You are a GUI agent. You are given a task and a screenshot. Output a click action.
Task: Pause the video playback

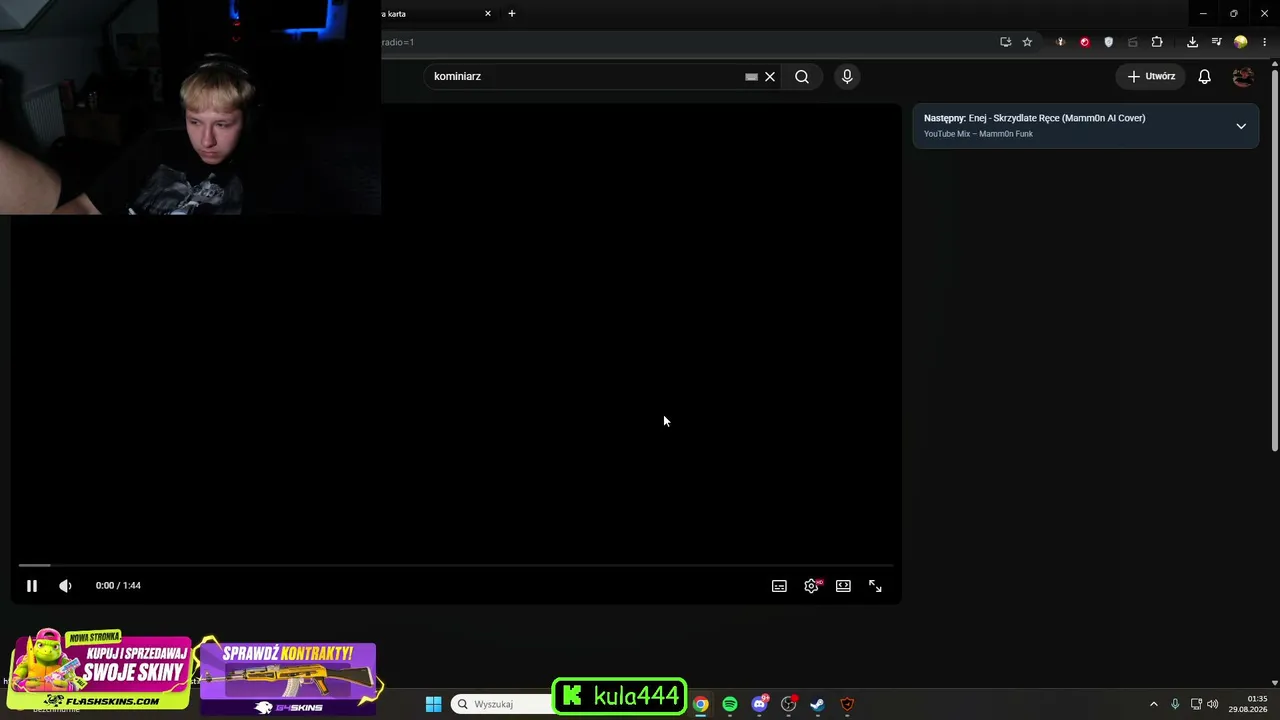32,586
